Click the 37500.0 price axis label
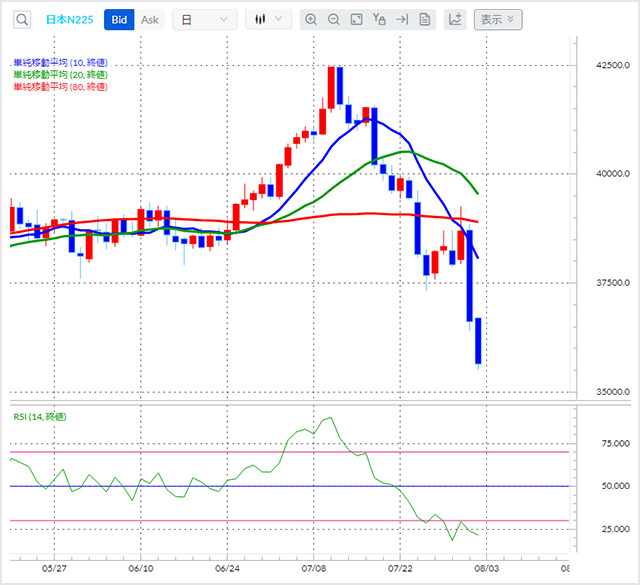The image size is (640, 585). 613,283
